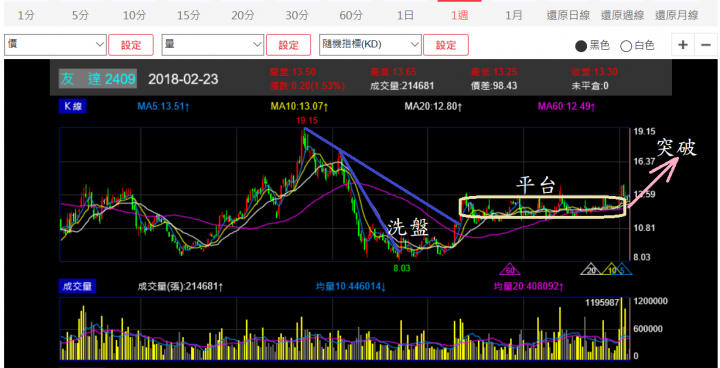Viewport: 720px width, 368px height.
Task: Click the 成交量 panel label
Action: coord(77,287)
